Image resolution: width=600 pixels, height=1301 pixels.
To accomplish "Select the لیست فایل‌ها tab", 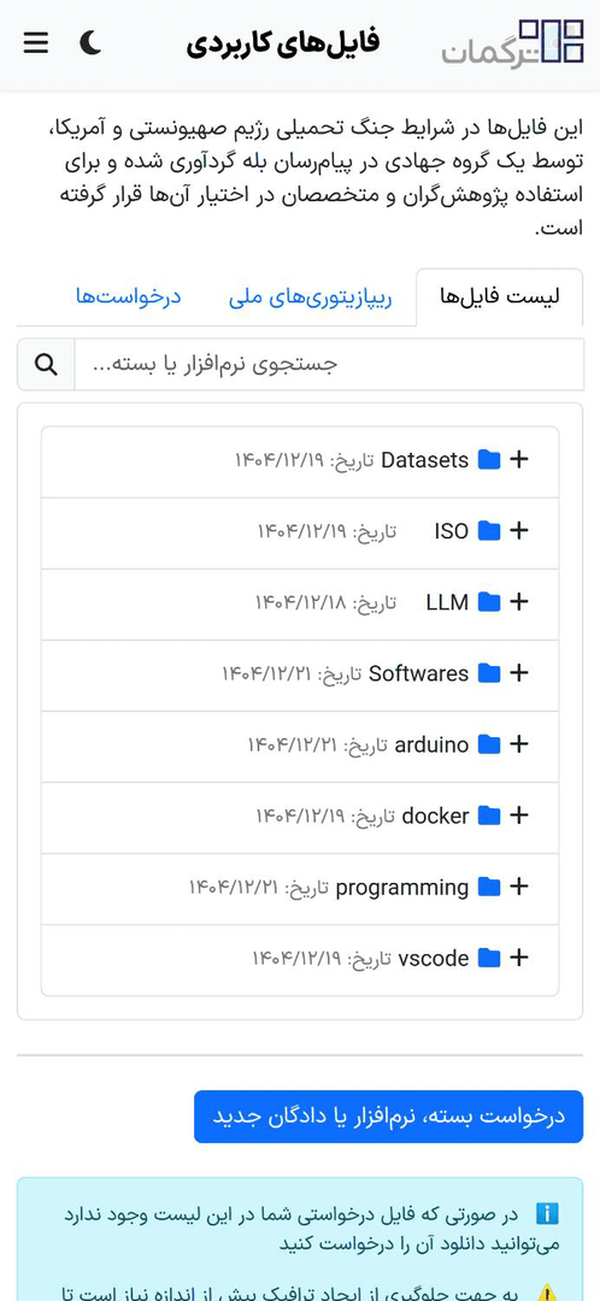I will (500, 297).
